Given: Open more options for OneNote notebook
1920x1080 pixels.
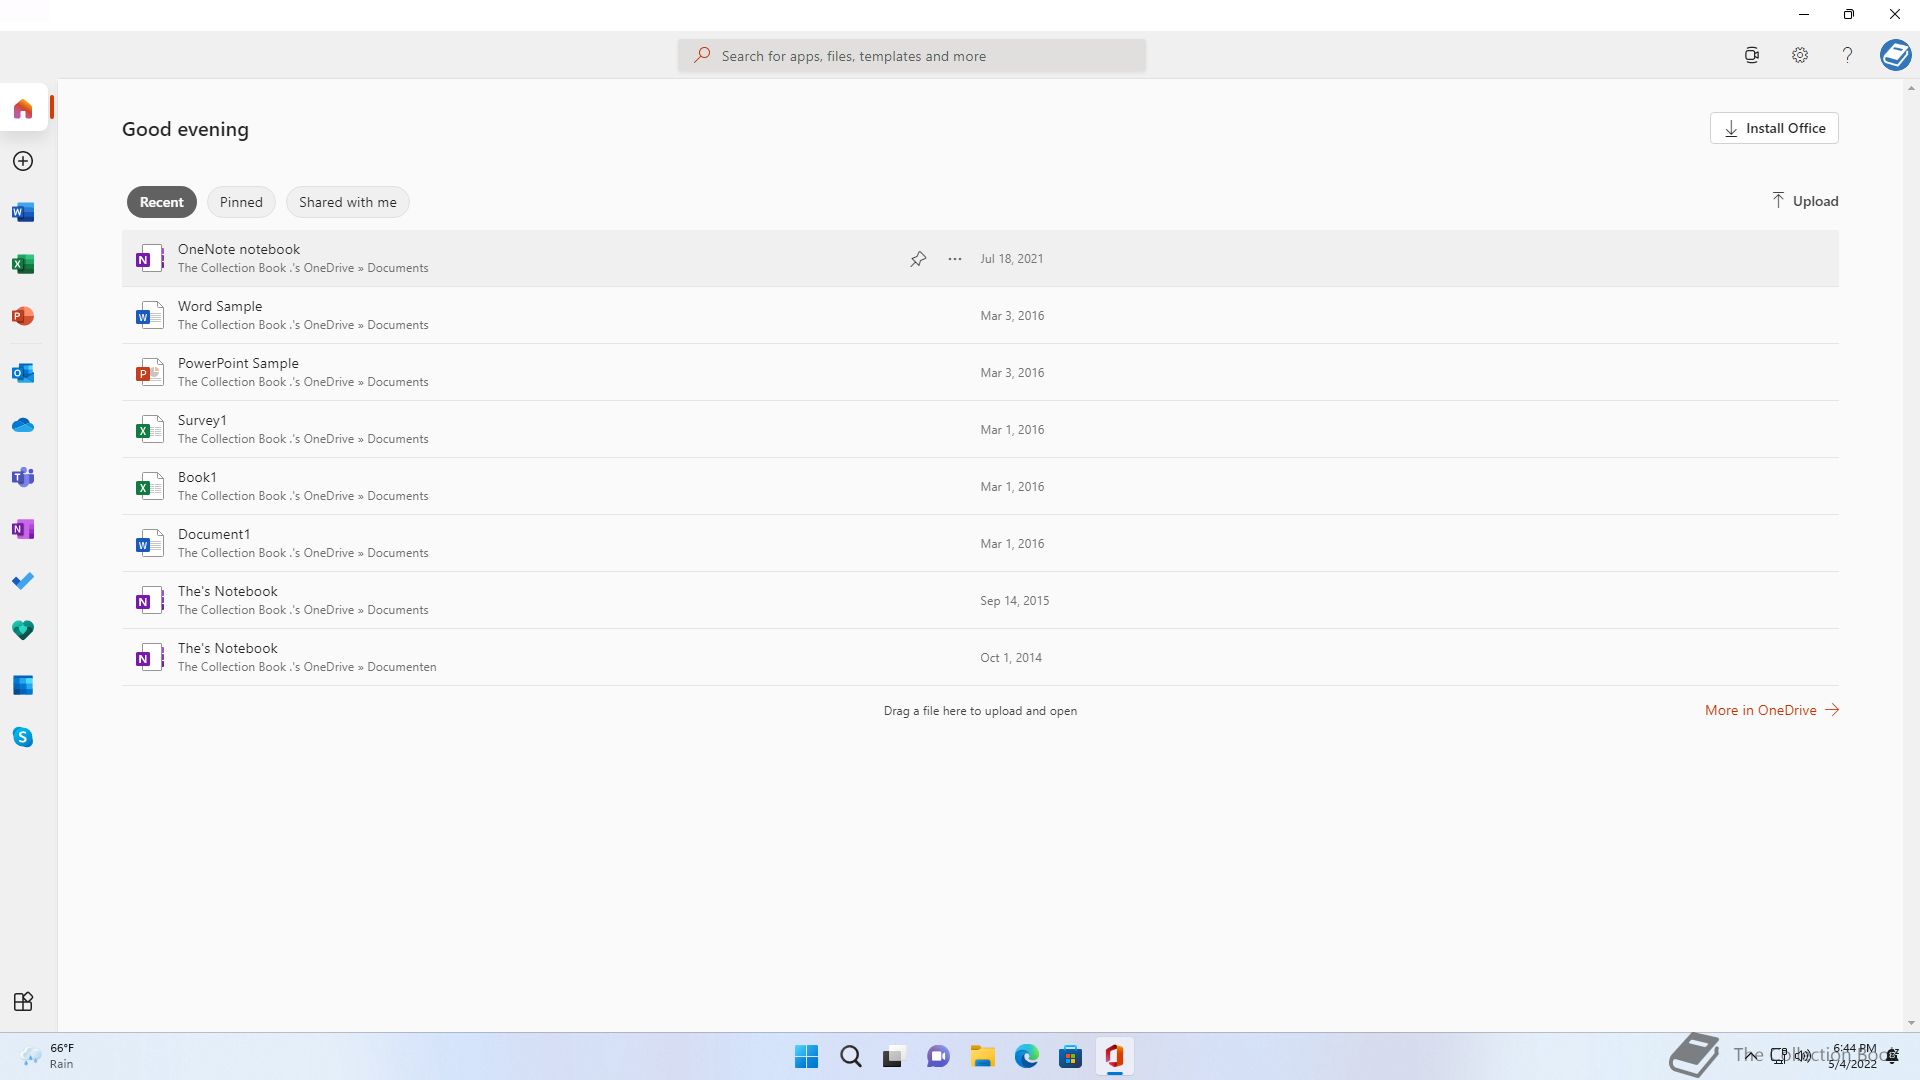Looking at the screenshot, I should point(955,259).
